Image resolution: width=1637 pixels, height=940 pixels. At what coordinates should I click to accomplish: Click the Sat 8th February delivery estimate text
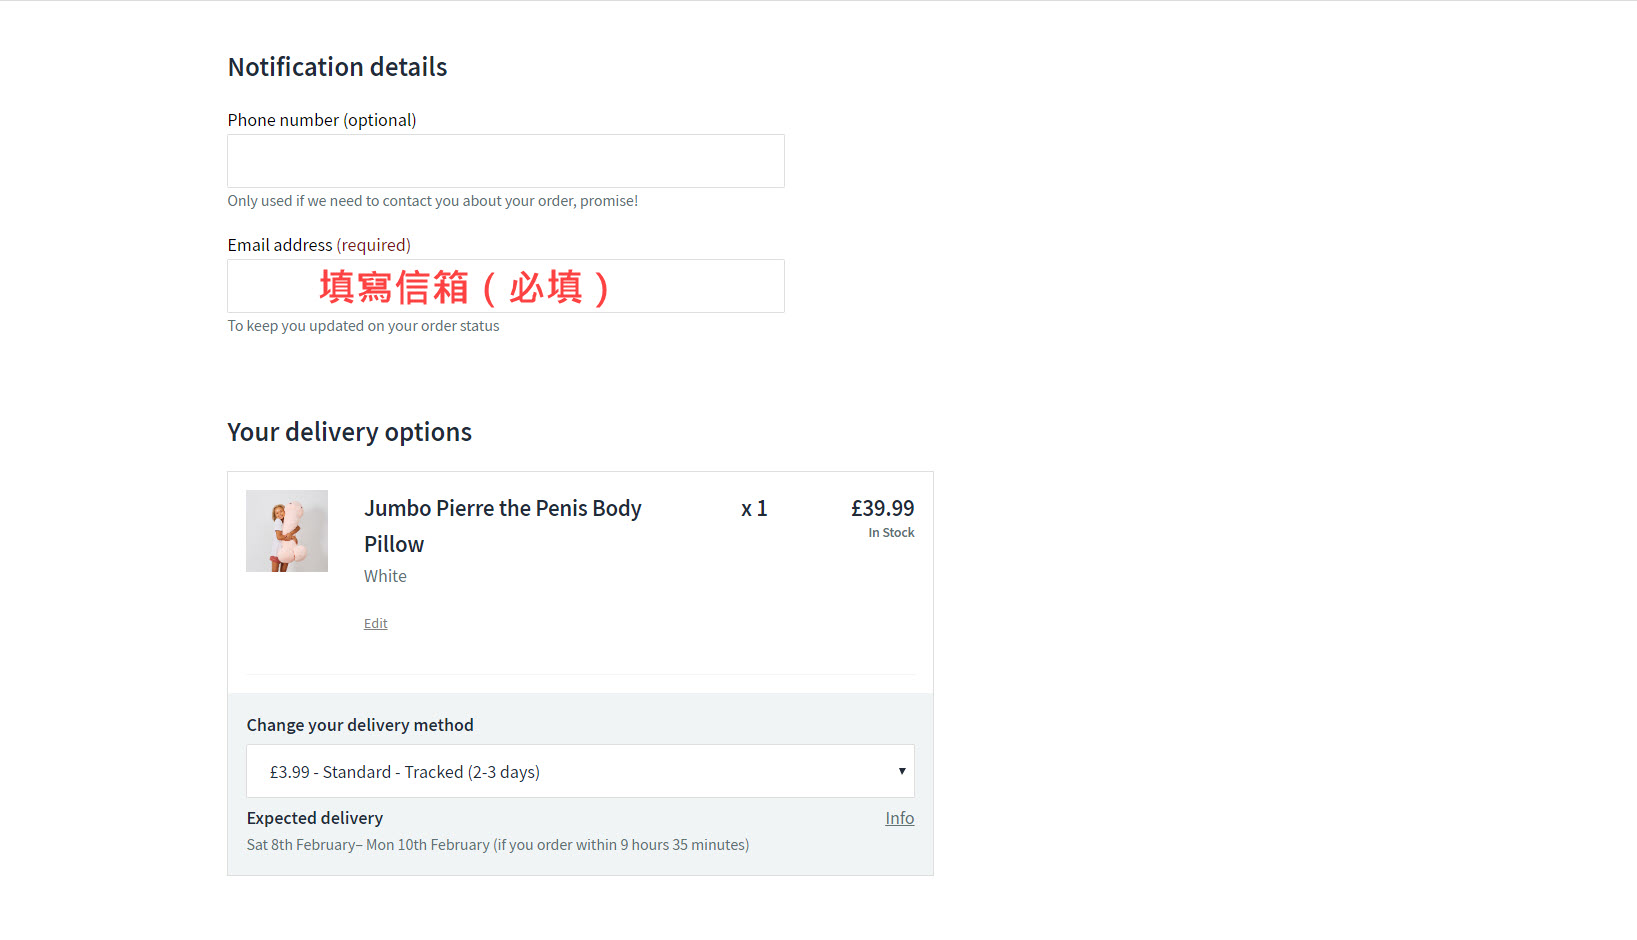click(x=497, y=845)
